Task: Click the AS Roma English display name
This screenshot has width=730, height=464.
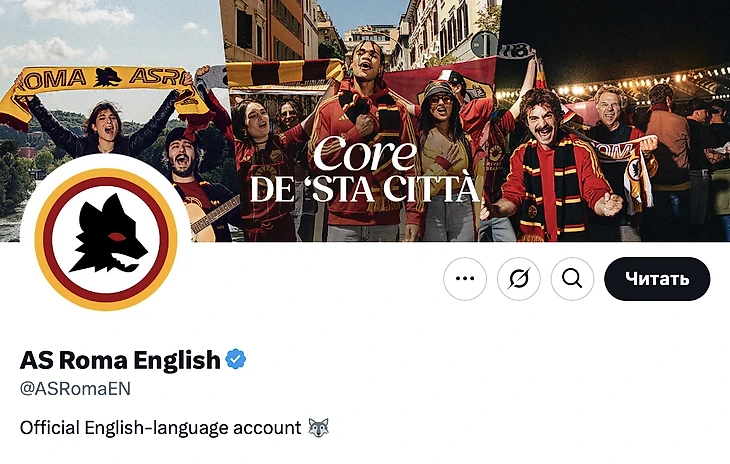Action: 120,360
